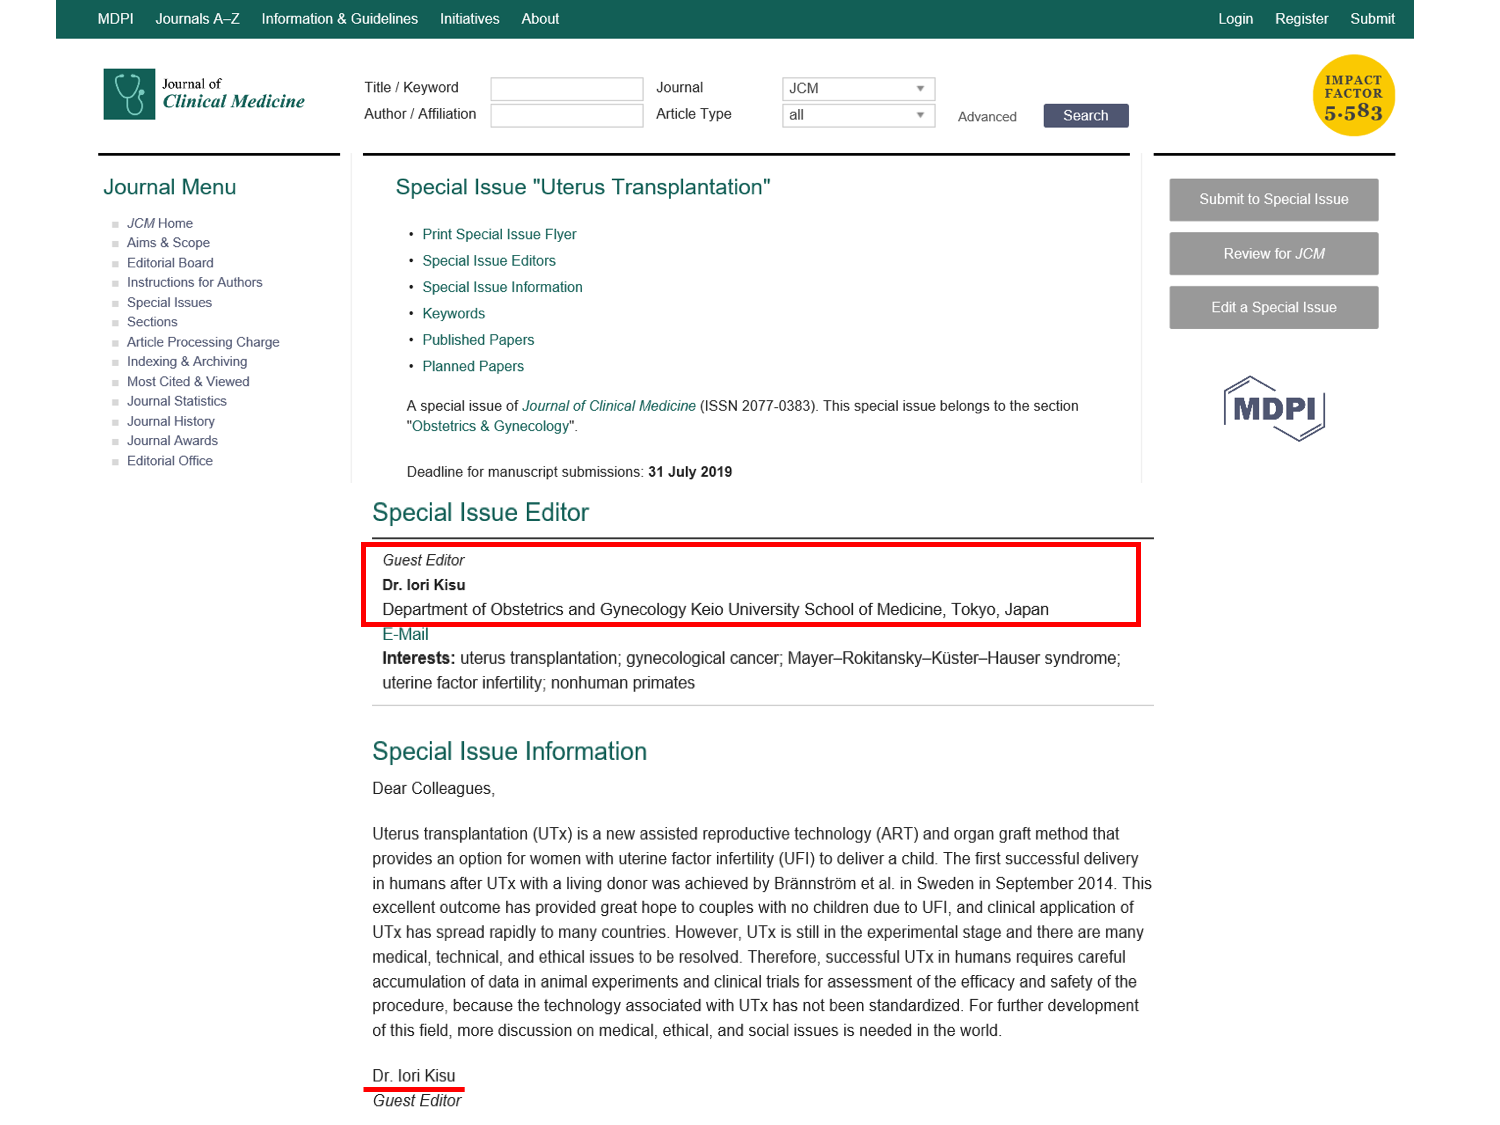
Task: Open the Advanced search link
Action: (986, 117)
